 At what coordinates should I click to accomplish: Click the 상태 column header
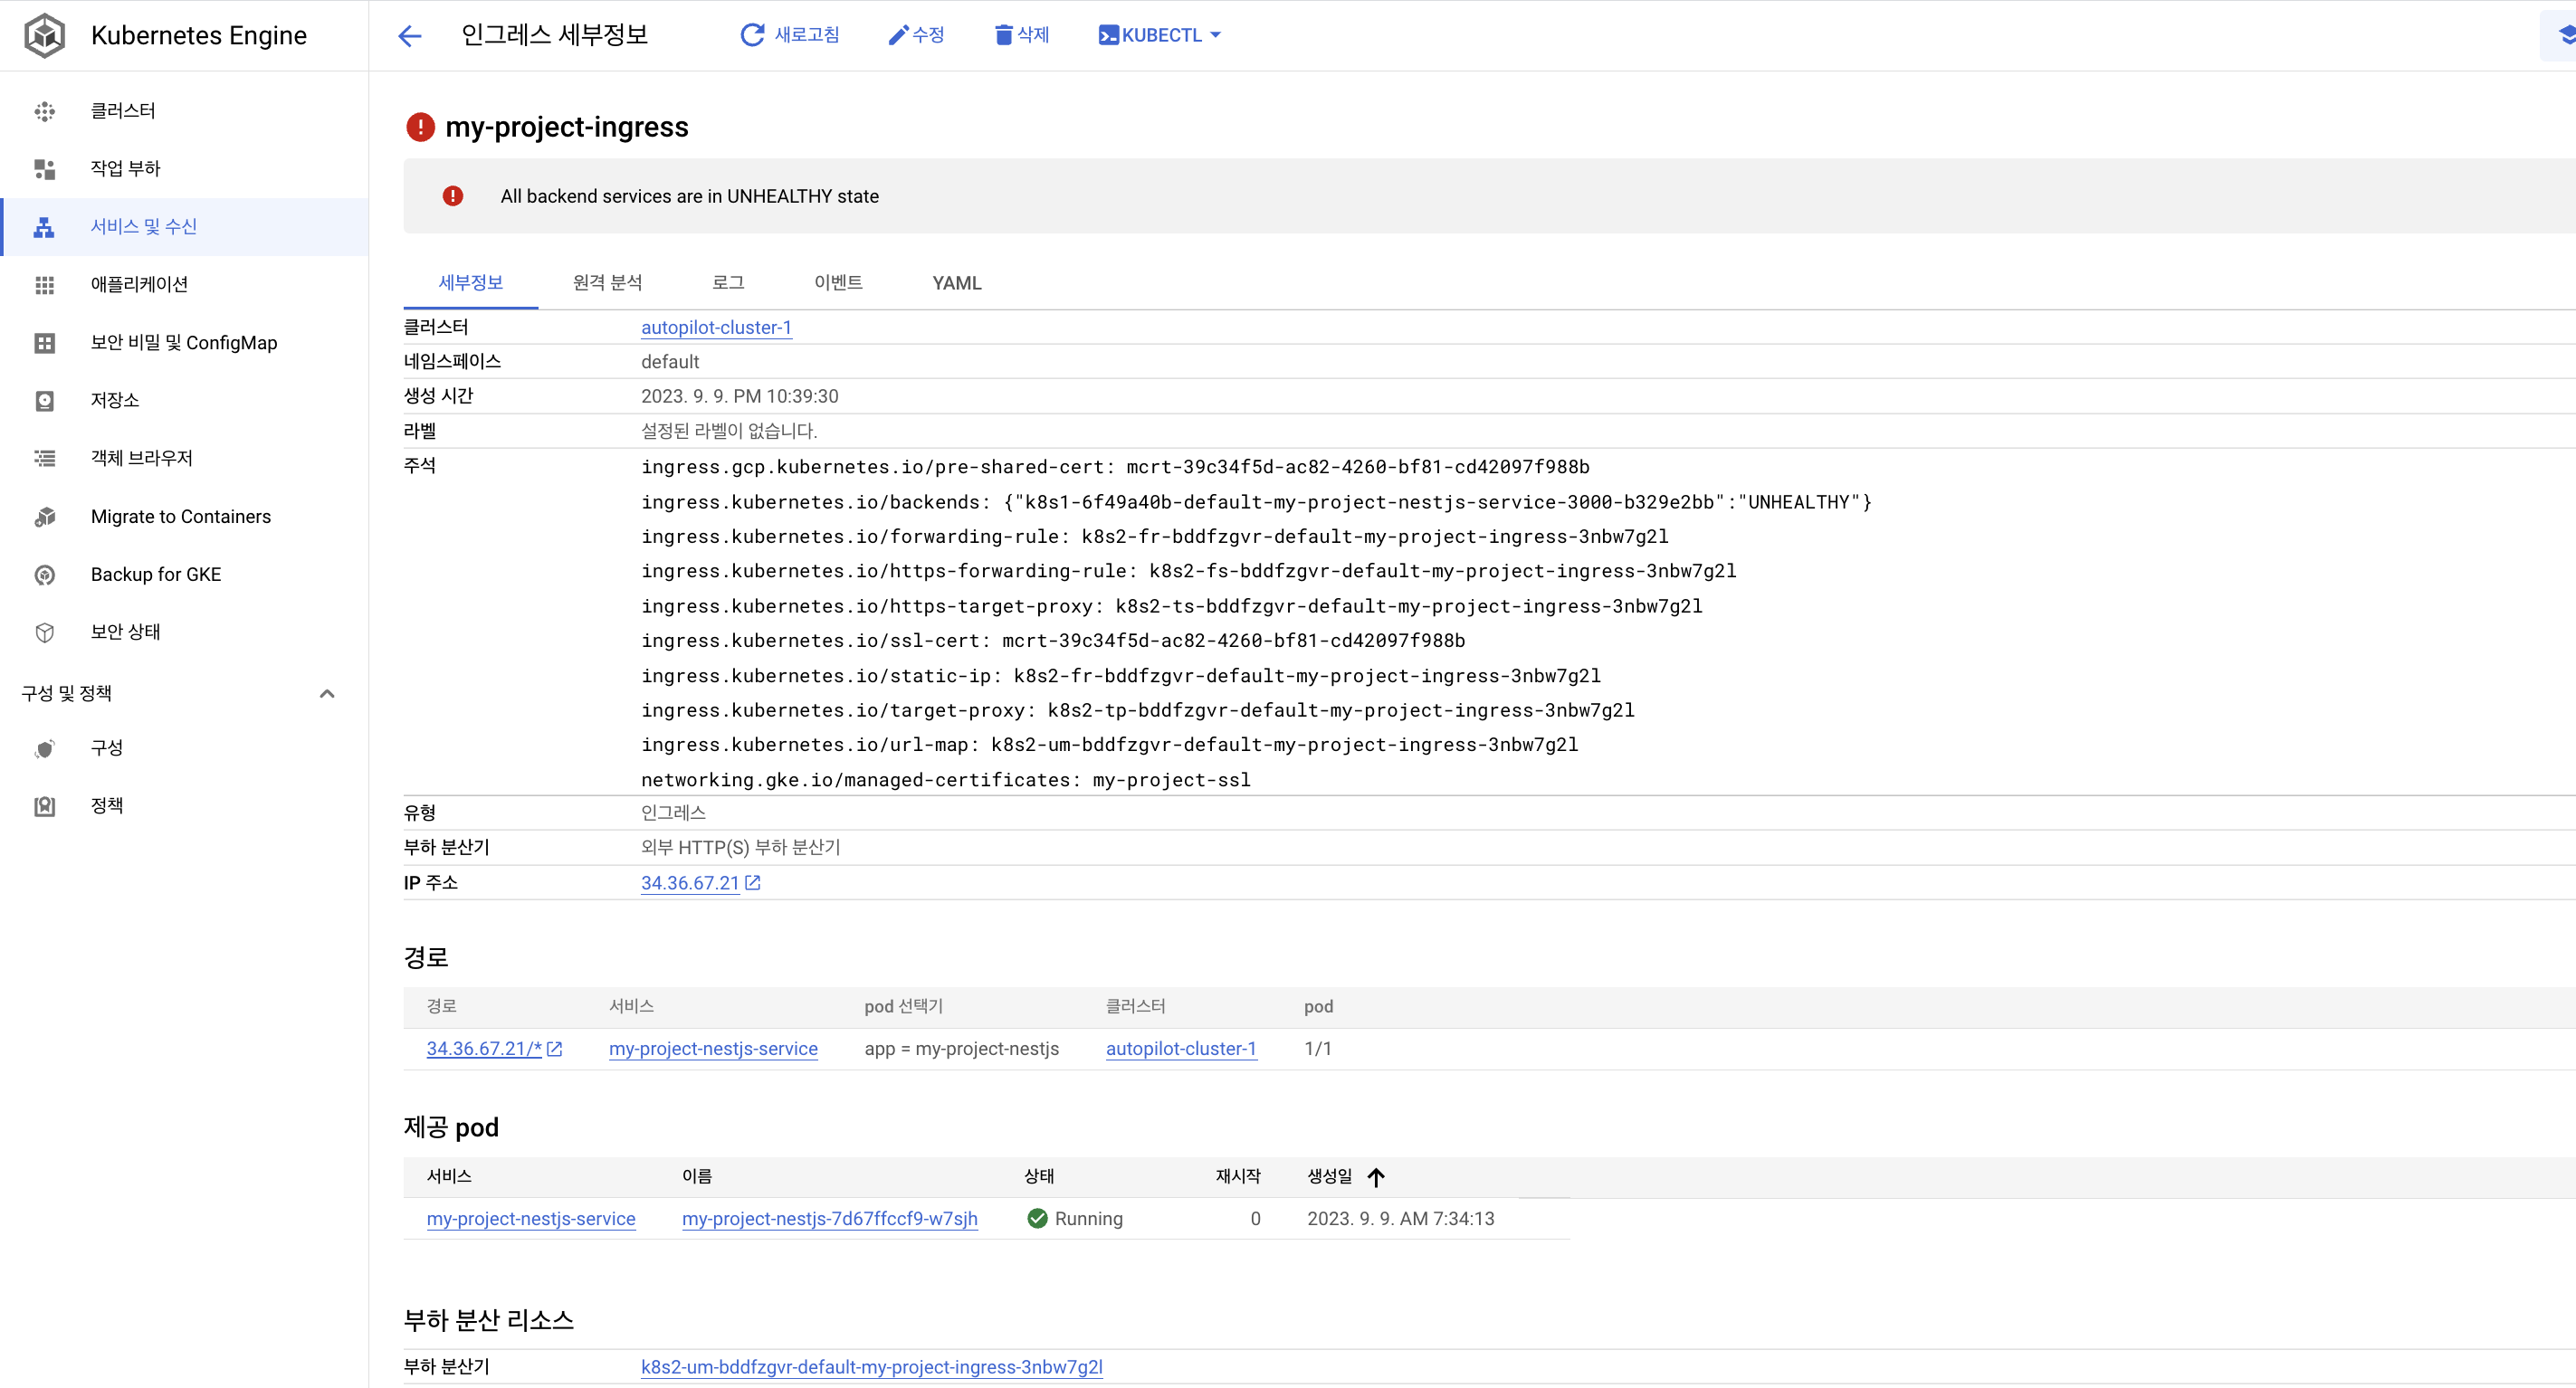[x=1039, y=1177]
